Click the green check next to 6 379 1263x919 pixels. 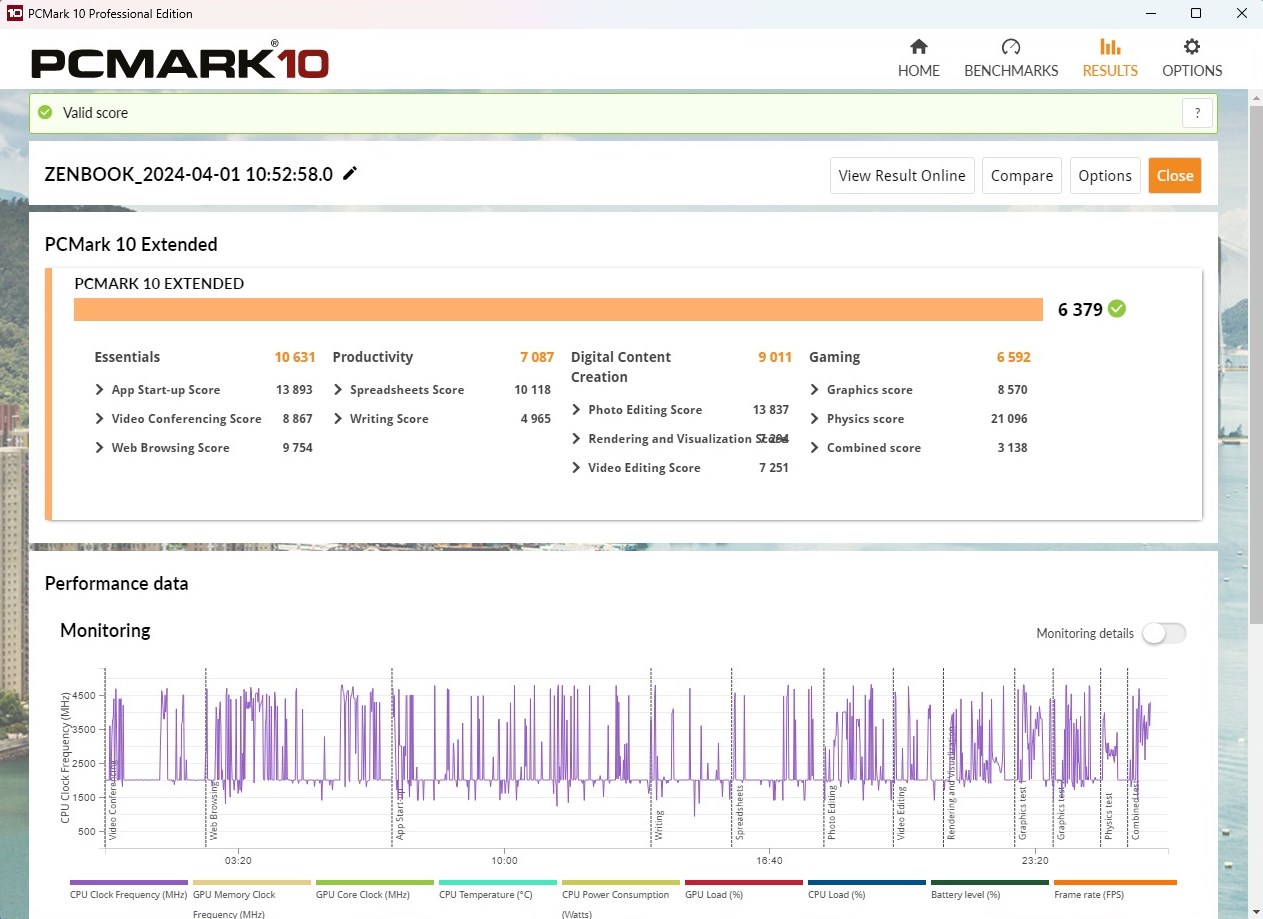click(1117, 309)
